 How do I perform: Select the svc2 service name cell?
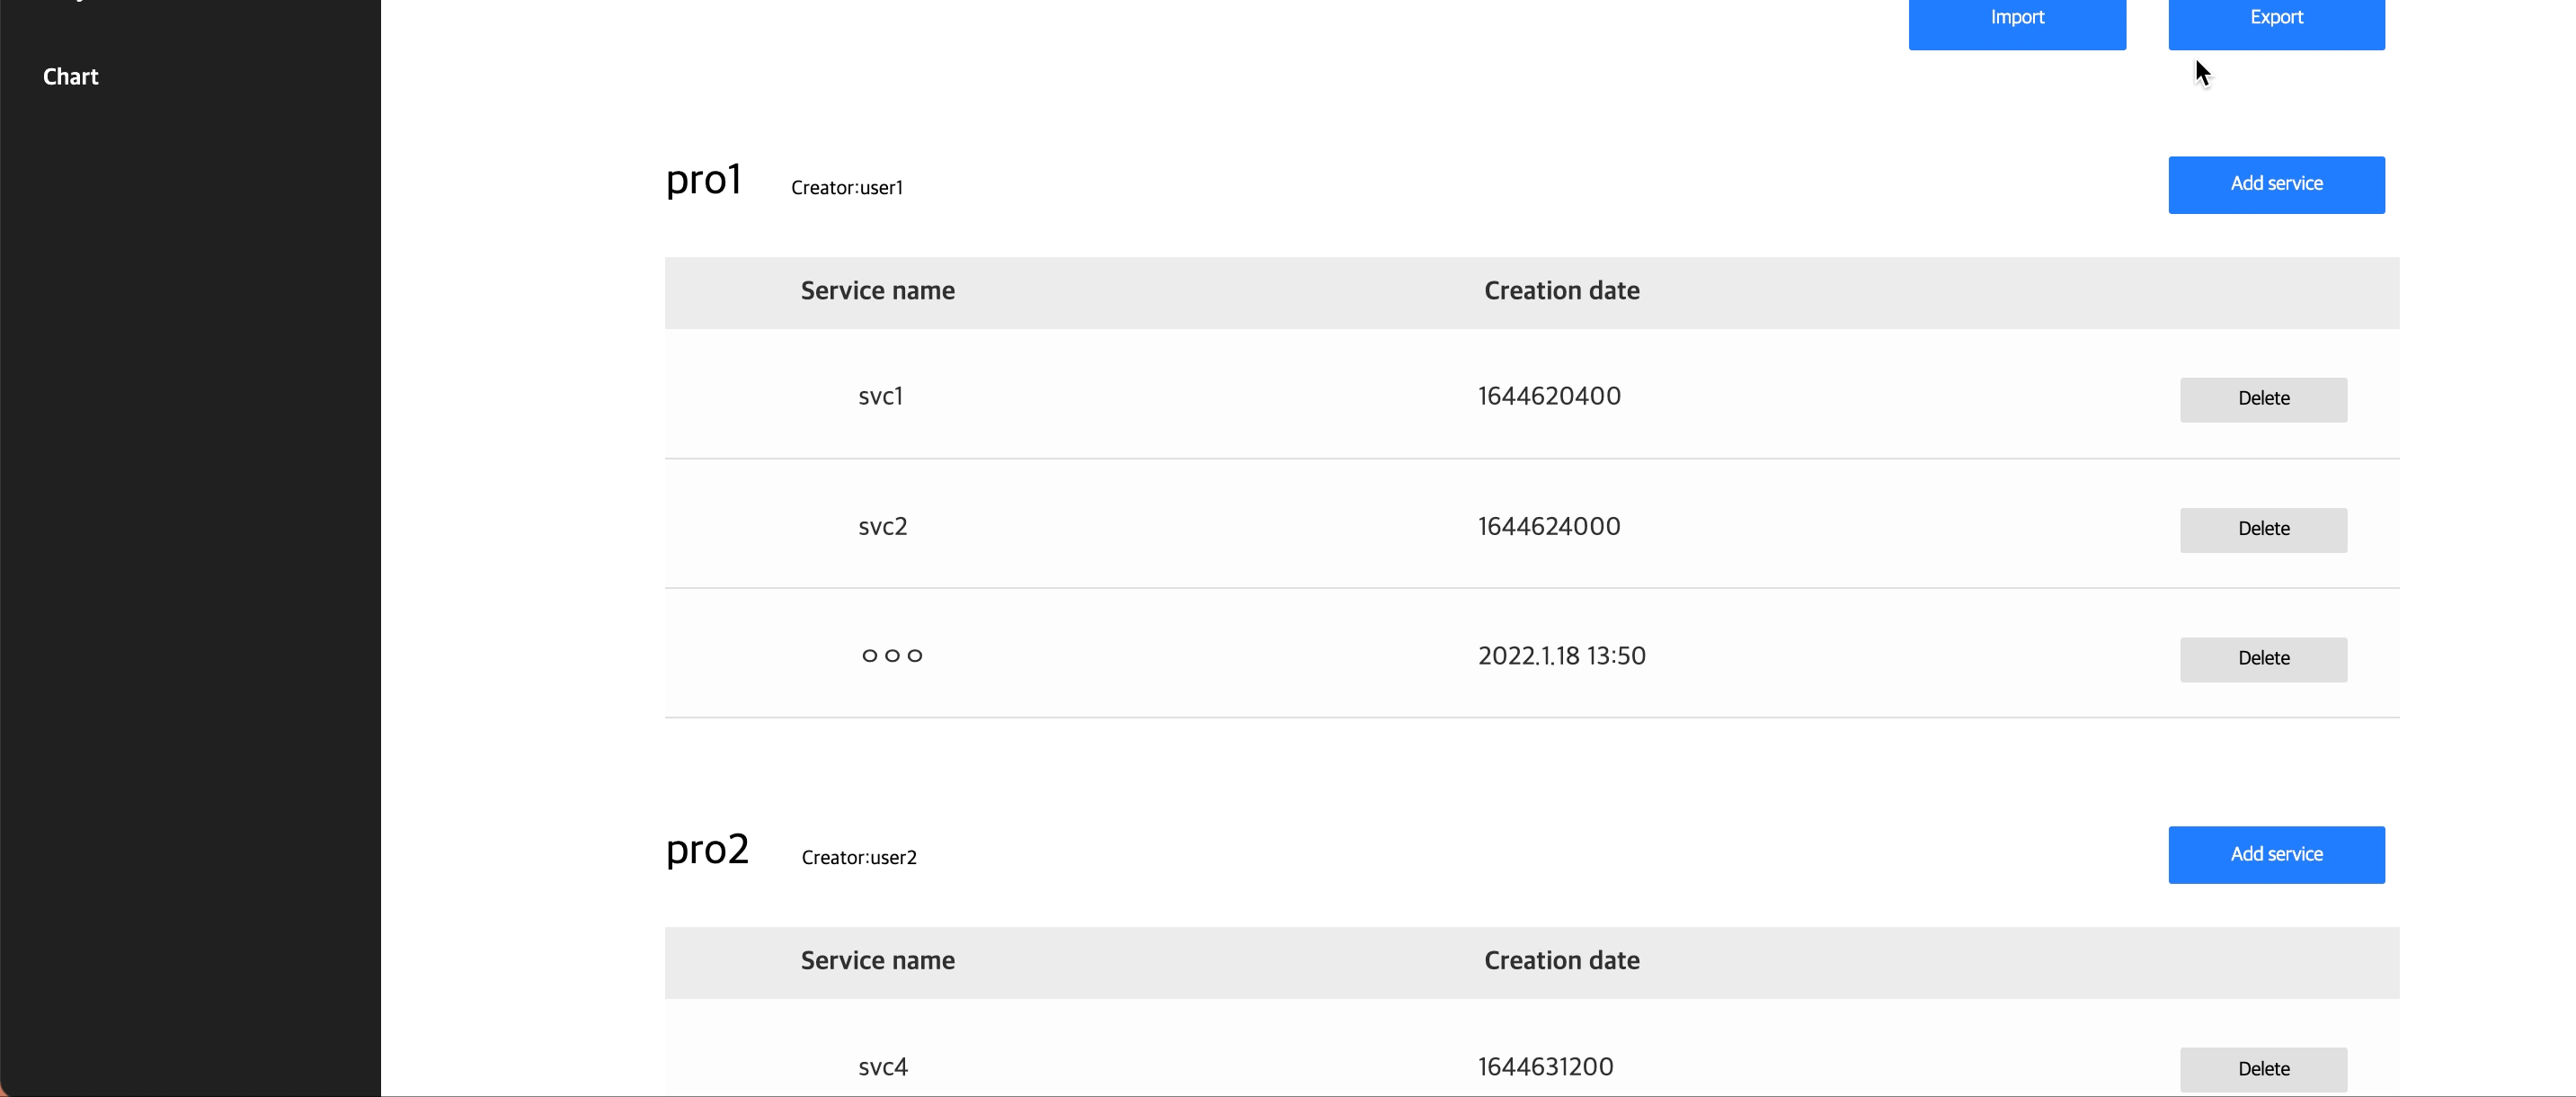(882, 526)
